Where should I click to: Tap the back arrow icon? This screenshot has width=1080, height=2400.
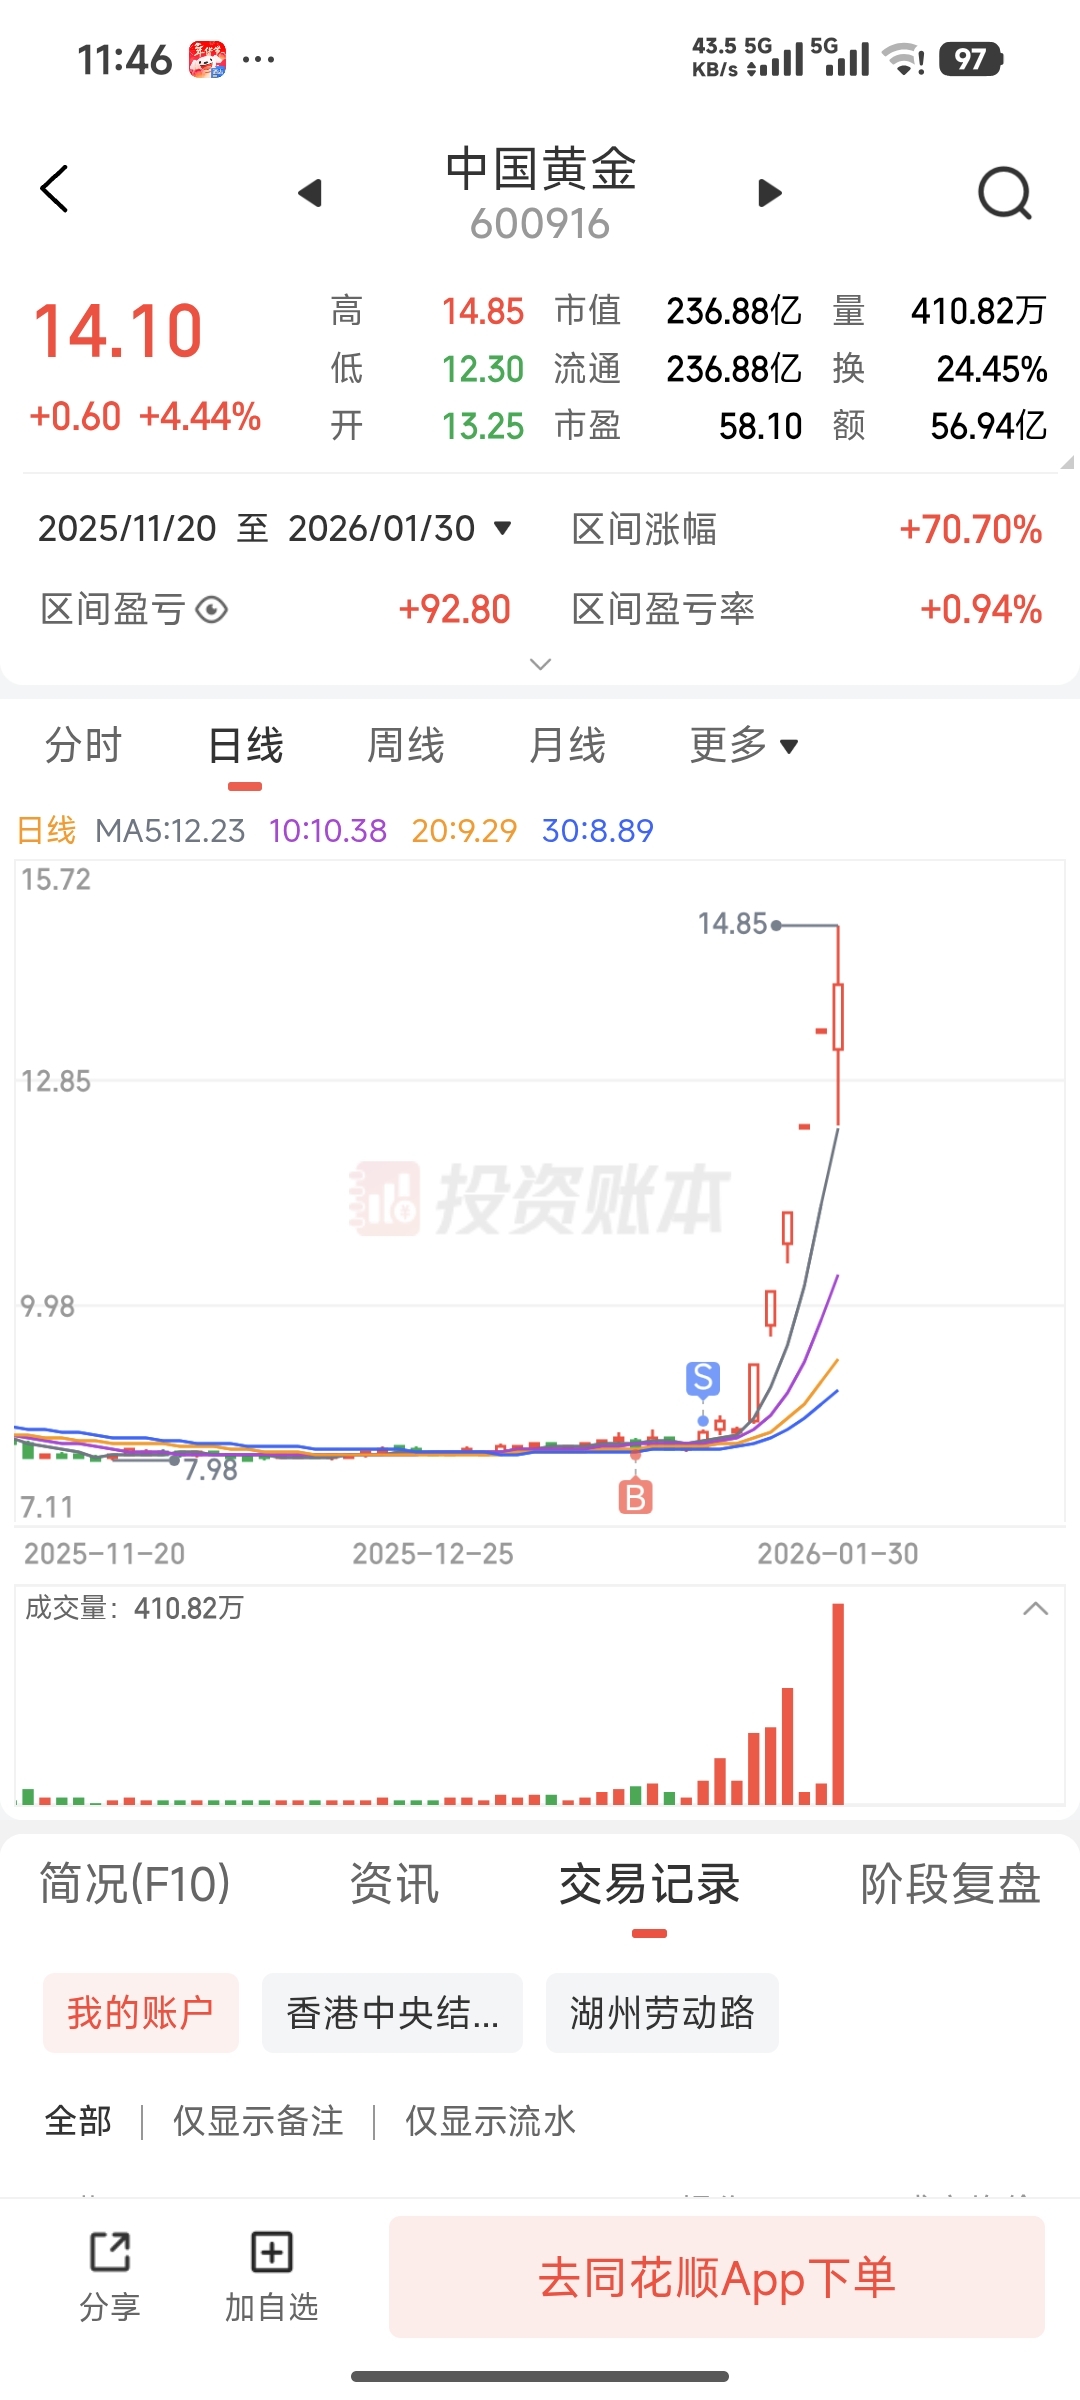click(x=54, y=189)
